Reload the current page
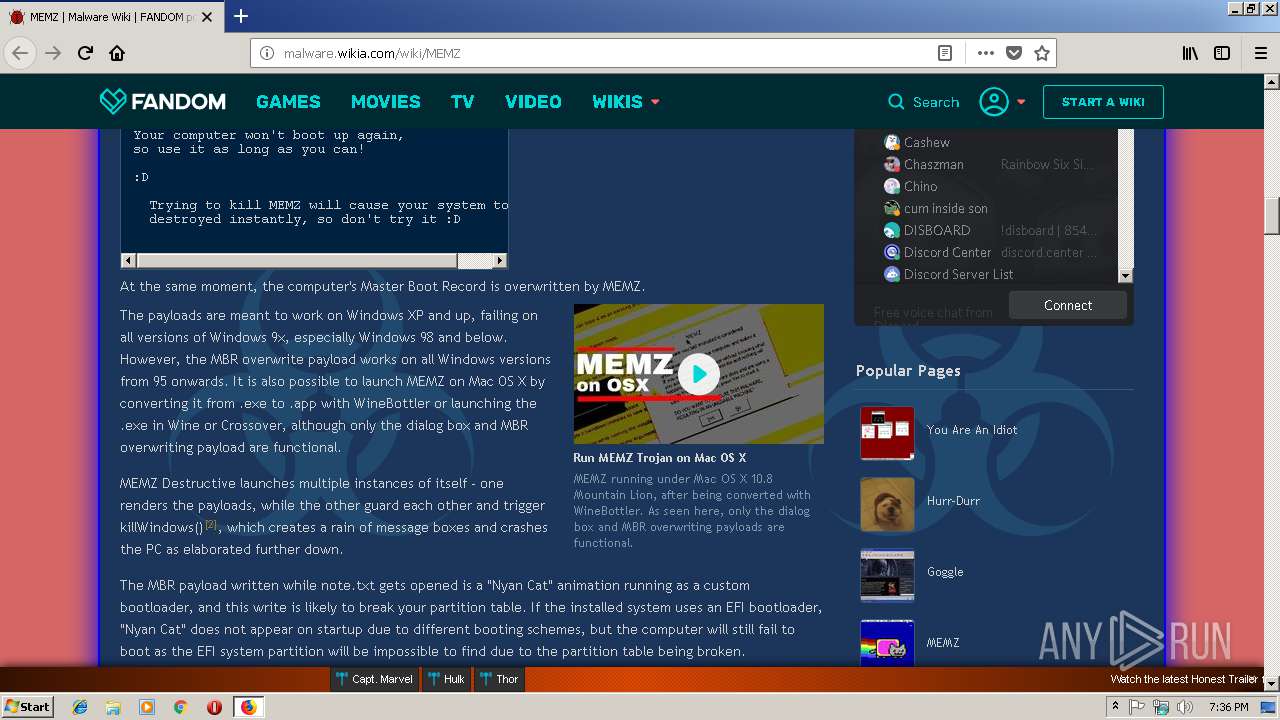The width and height of the screenshot is (1280, 720). pyautogui.click(x=85, y=53)
